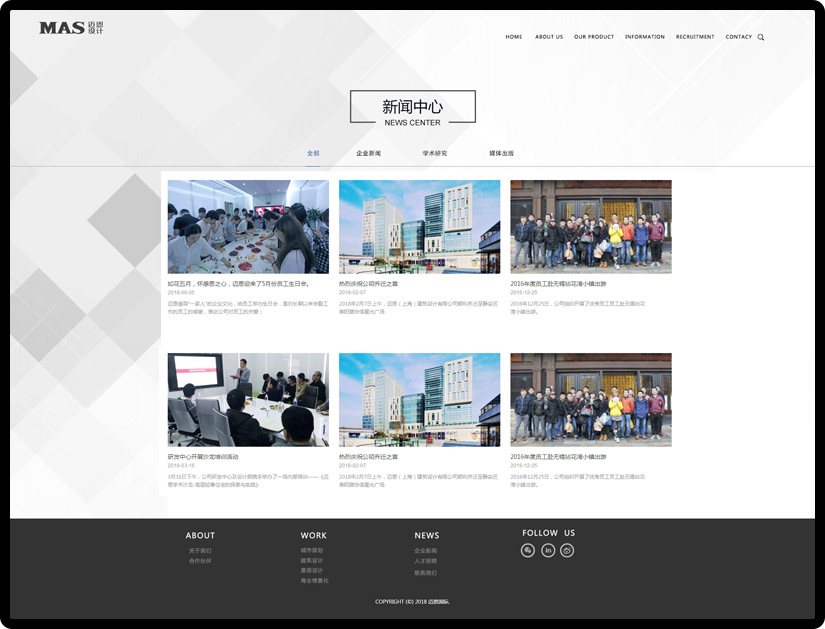Viewport: 825px width, 629px height.
Task: Open the LinkedIn follow icon
Action: pos(548,550)
